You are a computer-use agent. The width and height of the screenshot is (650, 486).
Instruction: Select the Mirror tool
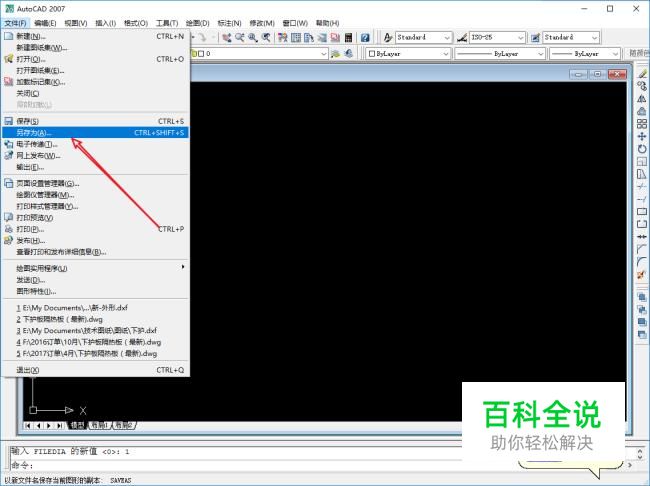coord(642,99)
